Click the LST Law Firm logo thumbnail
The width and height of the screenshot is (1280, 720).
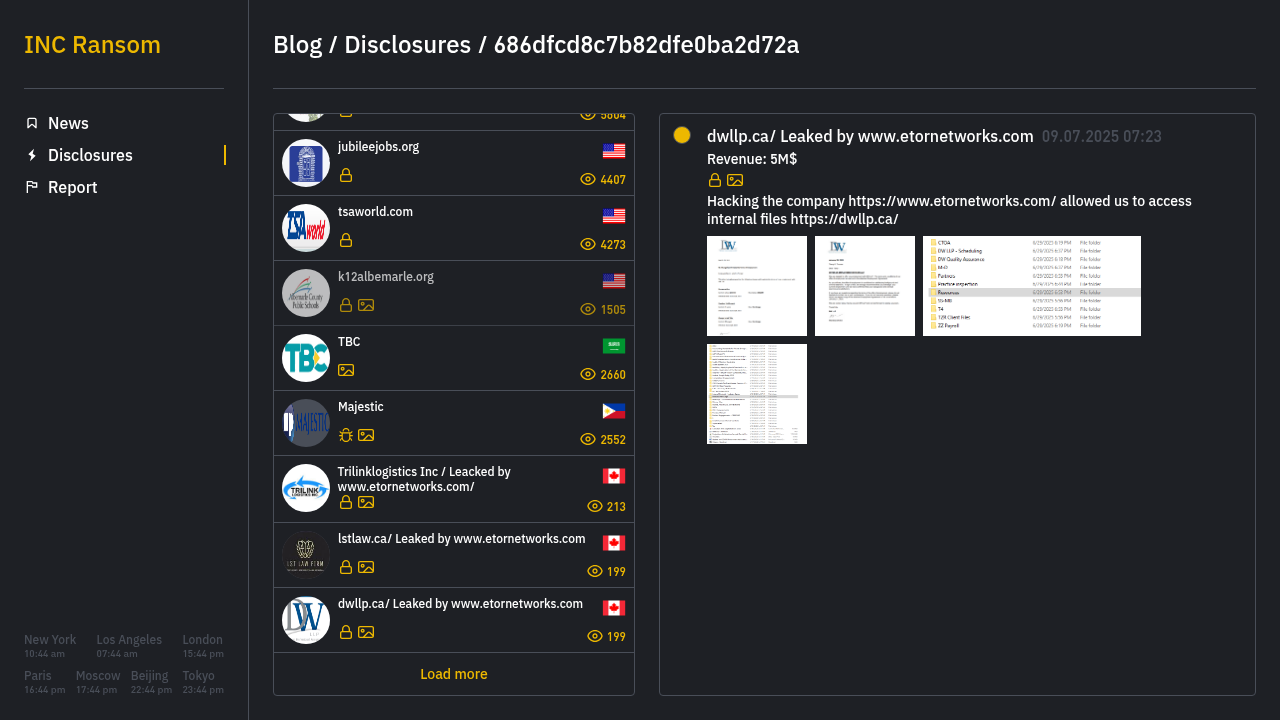click(306, 555)
